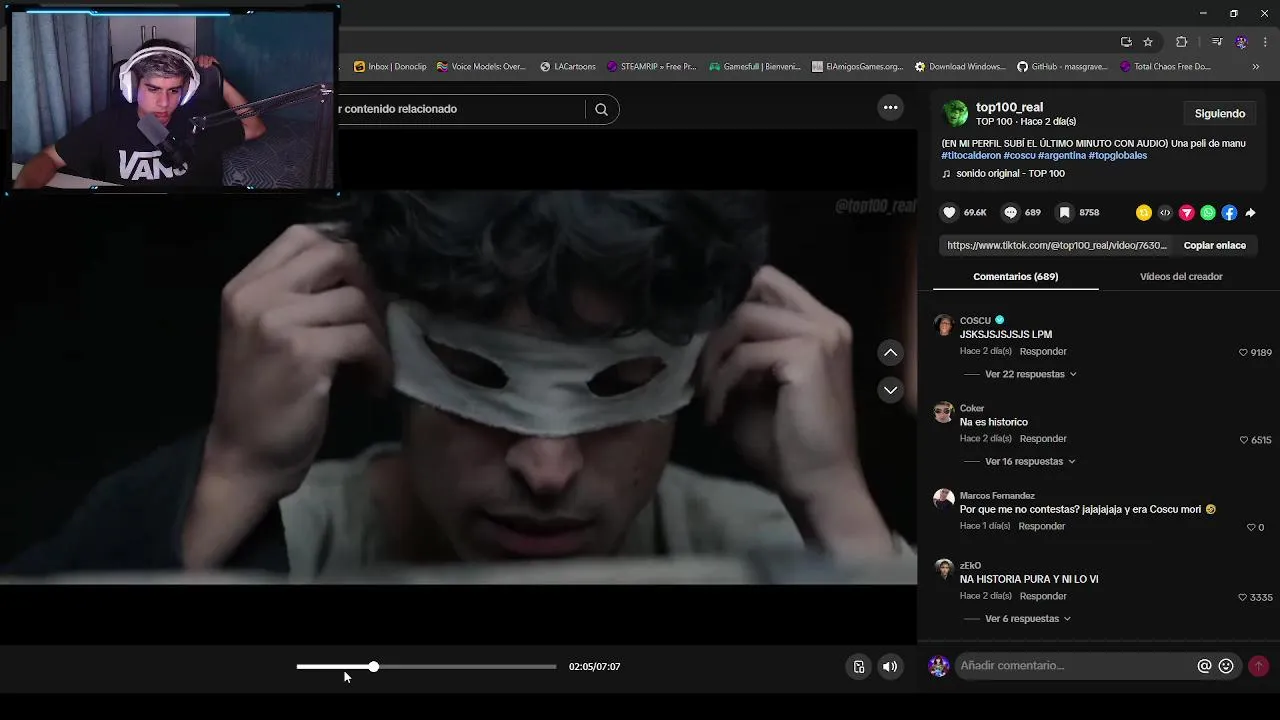Open the Gamesfull bookmark
This screenshot has width=1280, height=720.
pyautogui.click(x=755, y=67)
